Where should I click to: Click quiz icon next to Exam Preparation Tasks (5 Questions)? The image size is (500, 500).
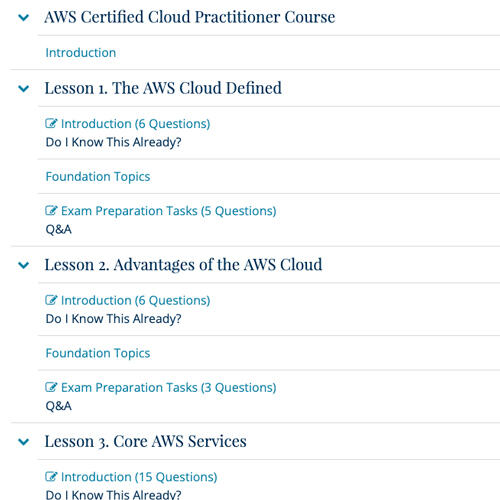coord(51,210)
